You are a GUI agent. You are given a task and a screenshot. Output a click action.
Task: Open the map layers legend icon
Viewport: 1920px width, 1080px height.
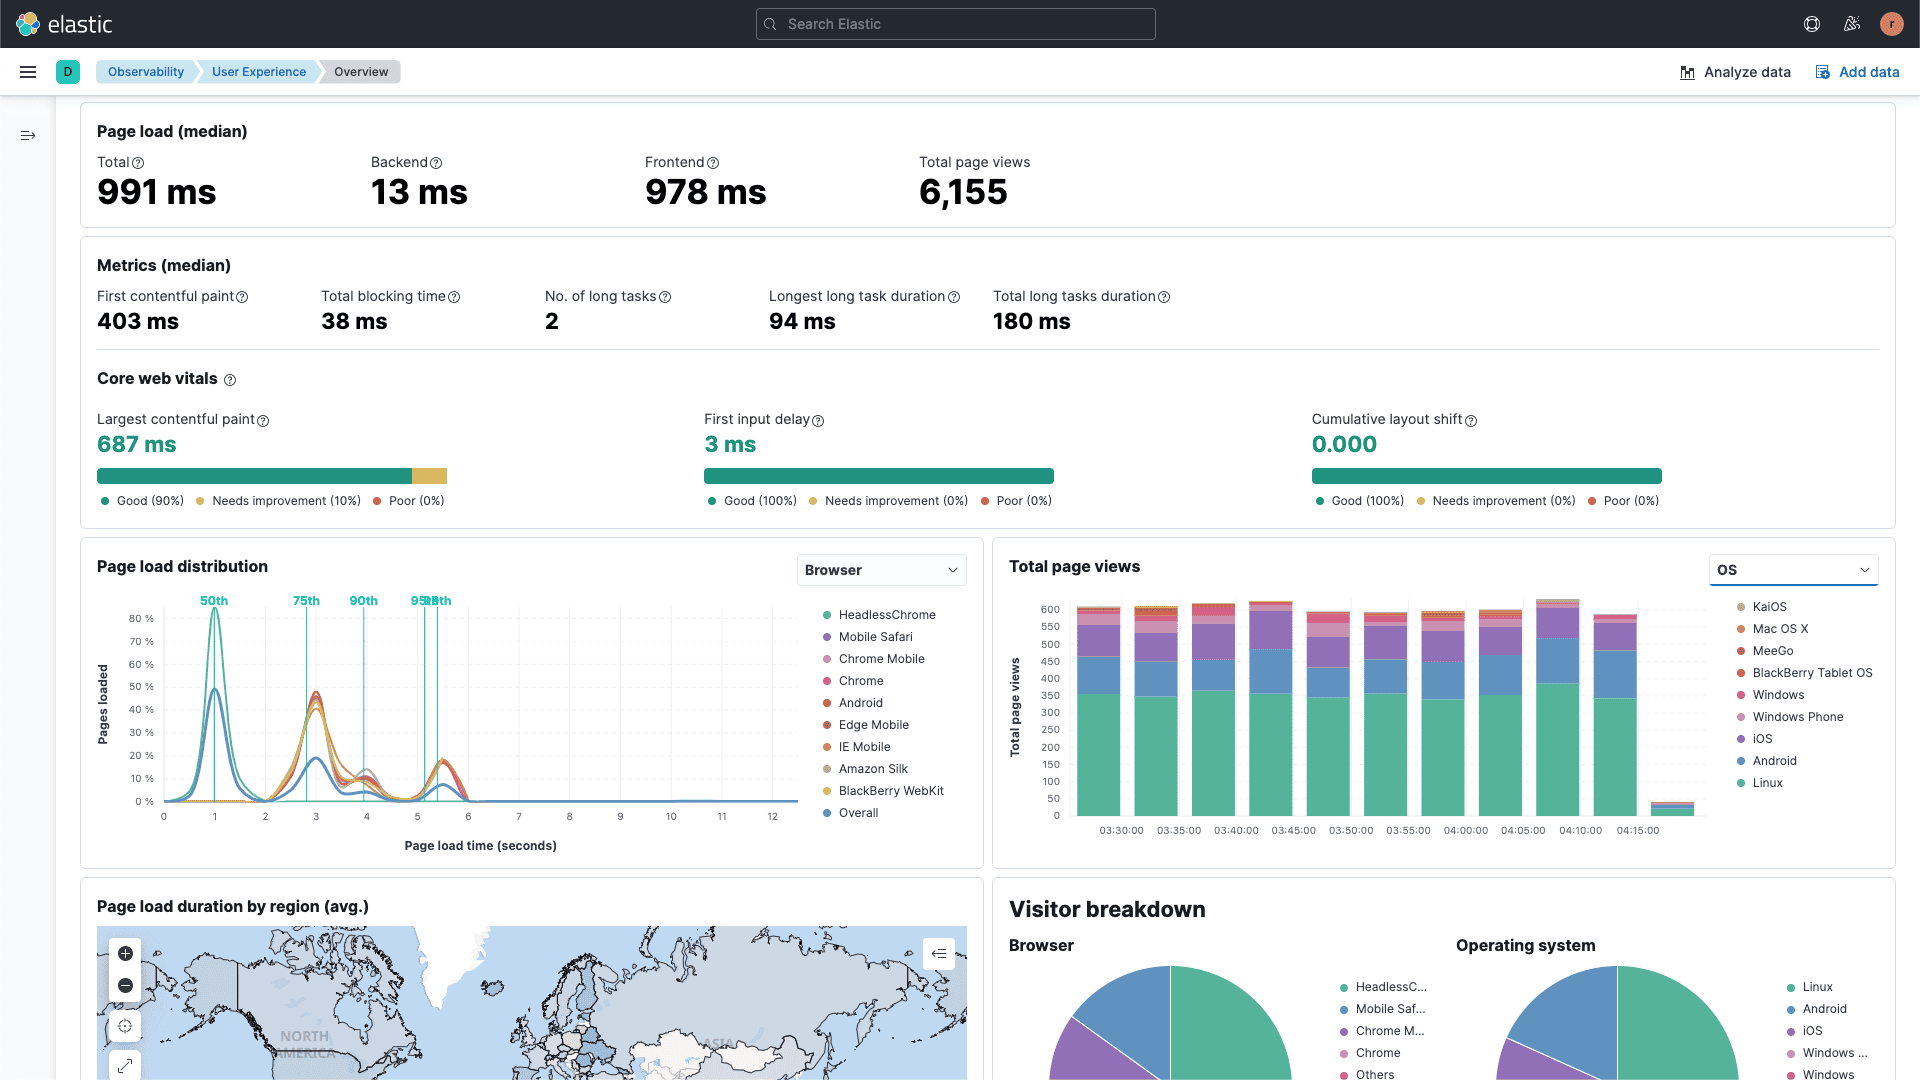(x=939, y=953)
